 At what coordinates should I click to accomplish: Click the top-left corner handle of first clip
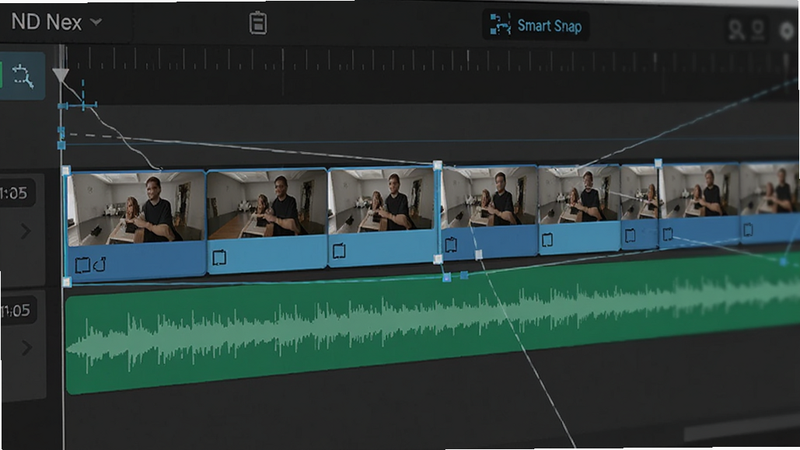point(66,170)
